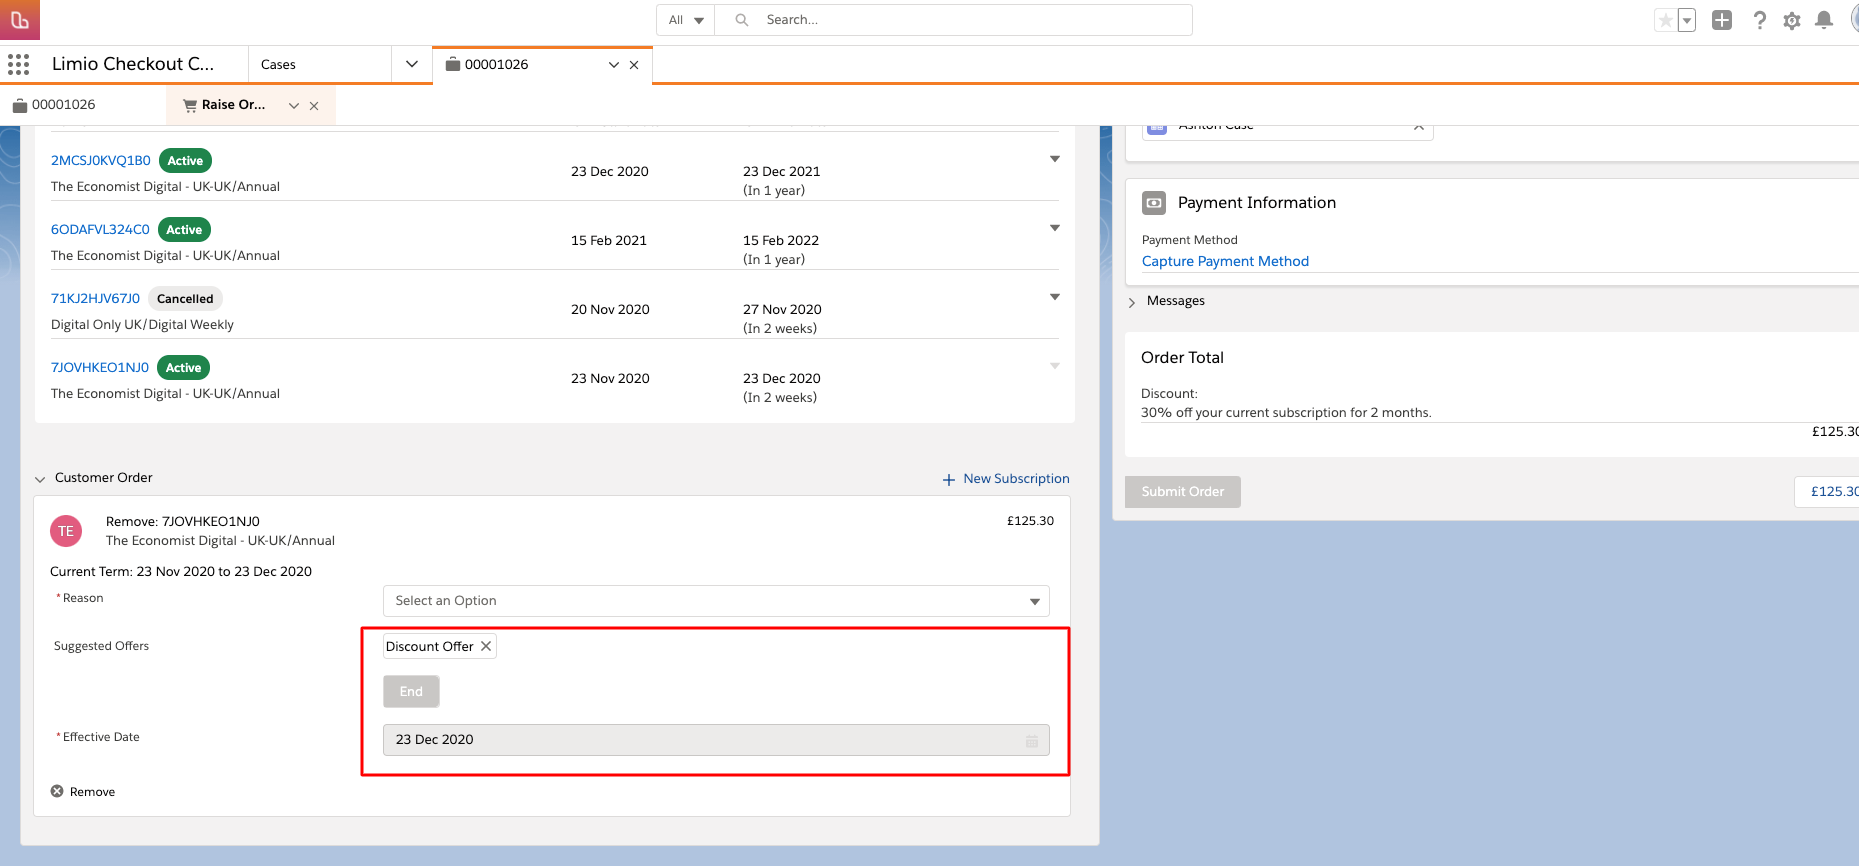1859x866 pixels.
Task: Click the 27 Nov 2020 end date
Action: click(782, 309)
